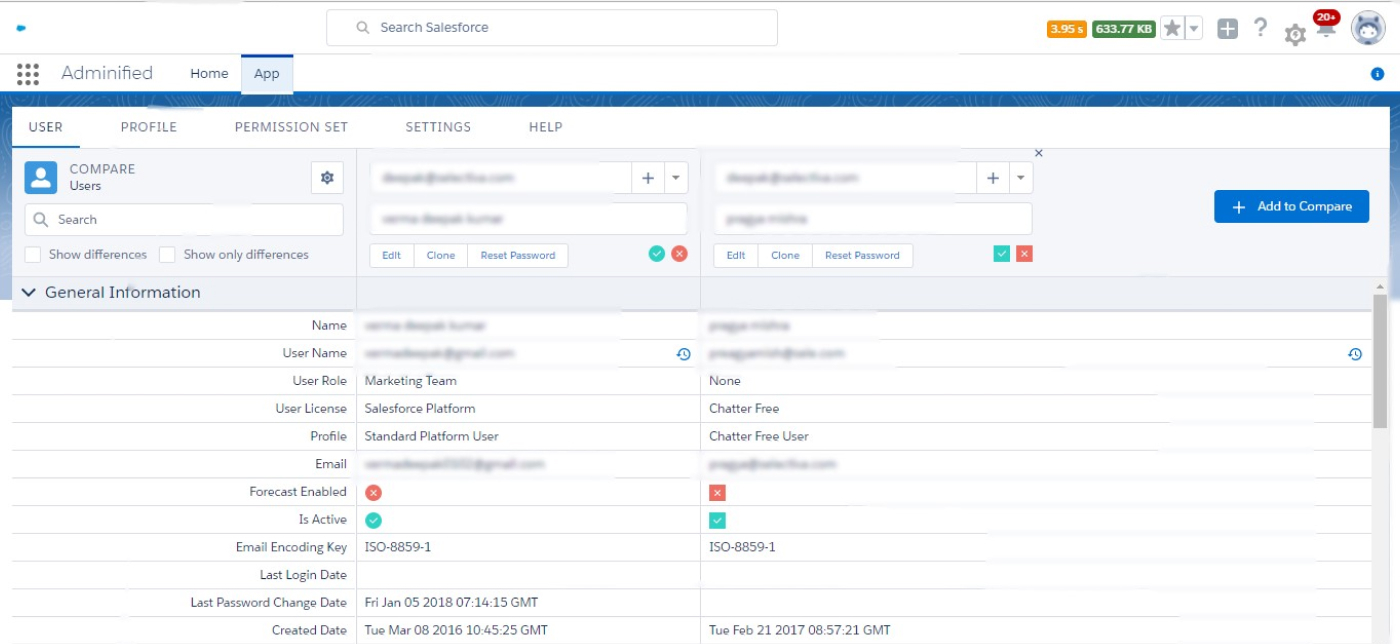Switch to the Permission Set tab
This screenshot has height=644, width=1400.
tap(291, 127)
